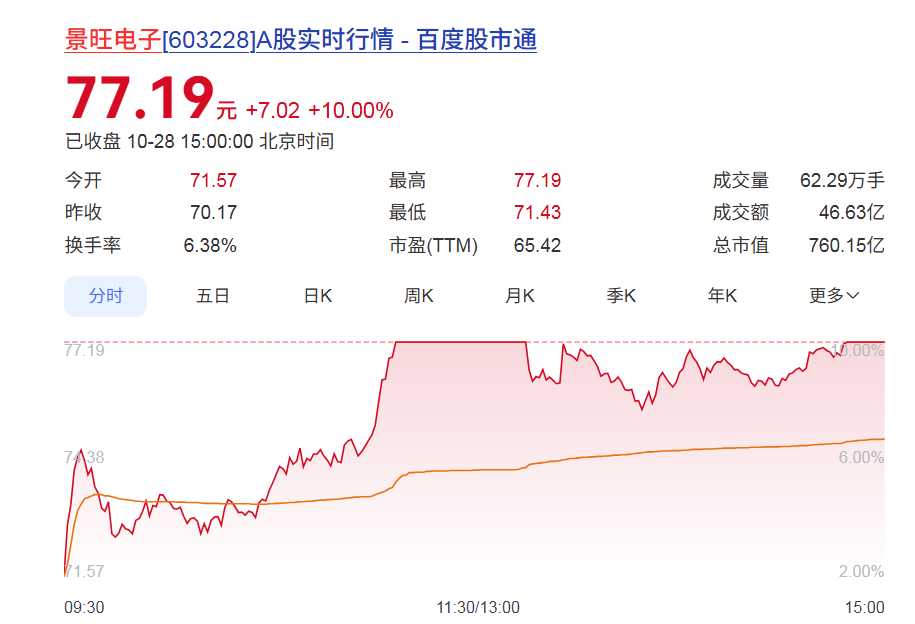Click the large 77.19 current price

(x=140, y=100)
